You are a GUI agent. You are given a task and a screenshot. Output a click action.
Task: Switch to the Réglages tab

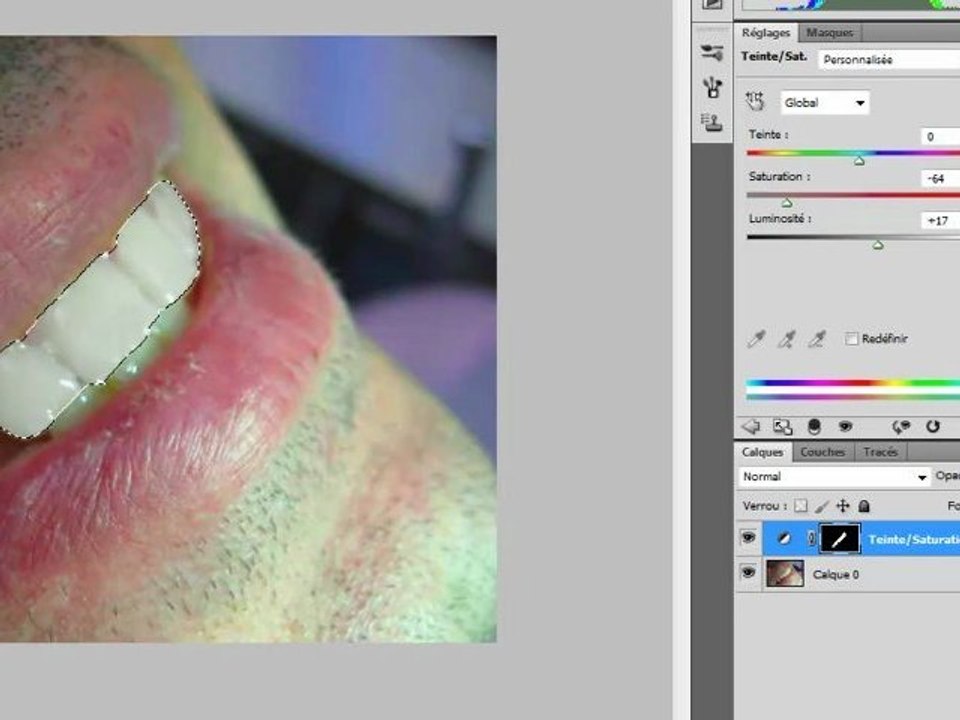point(765,32)
